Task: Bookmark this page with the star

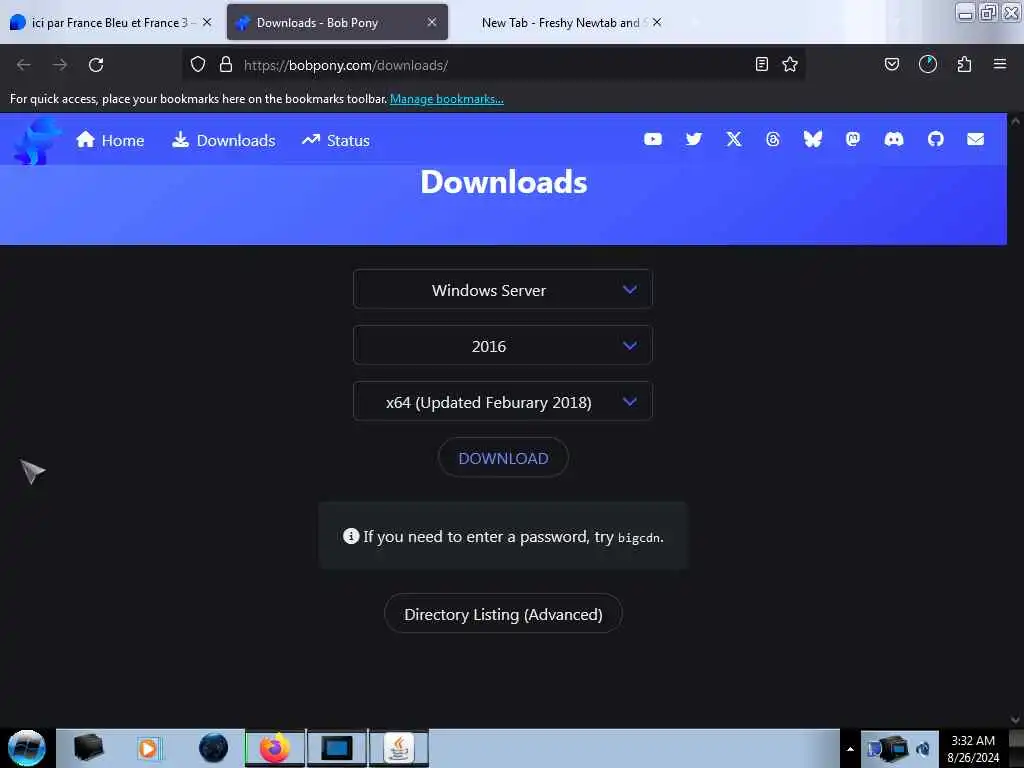Action: point(790,64)
